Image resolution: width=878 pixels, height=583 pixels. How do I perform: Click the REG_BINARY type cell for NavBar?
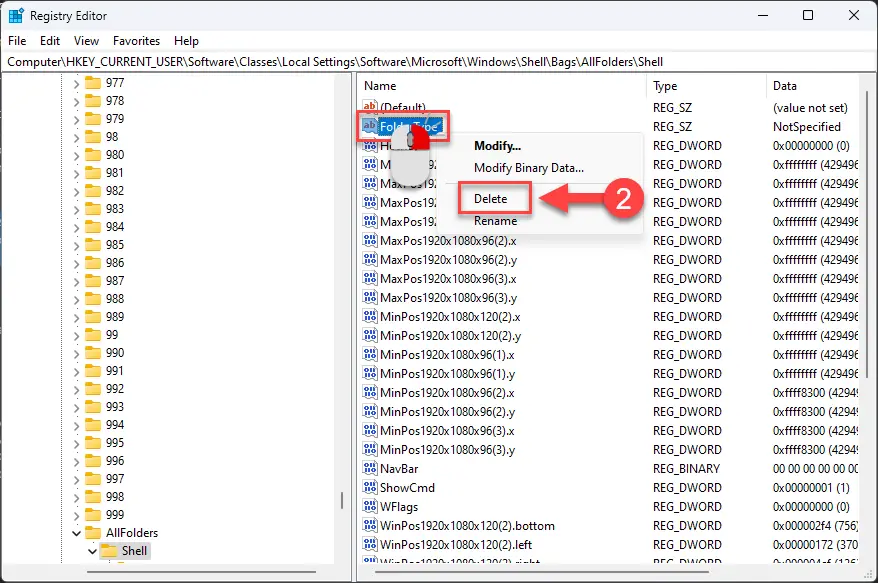(686, 468)
